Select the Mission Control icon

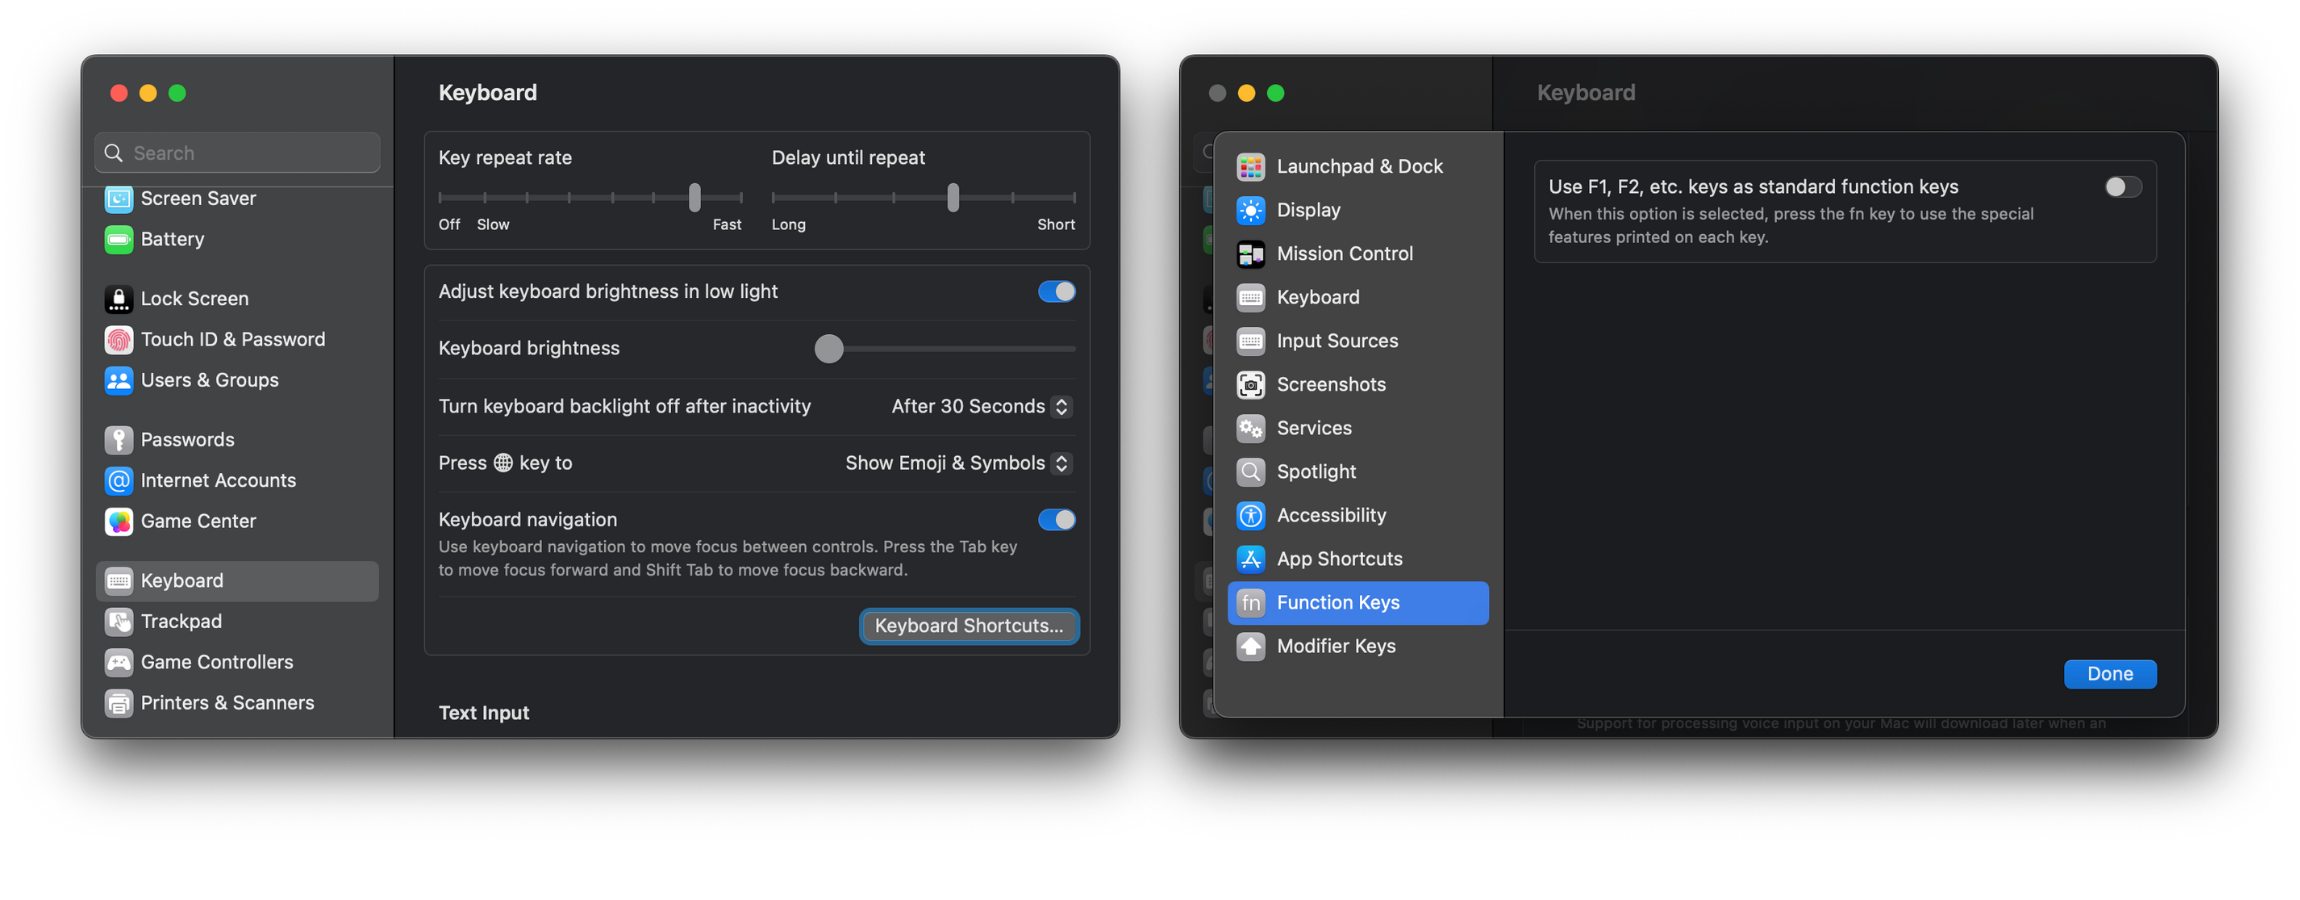1250,254
